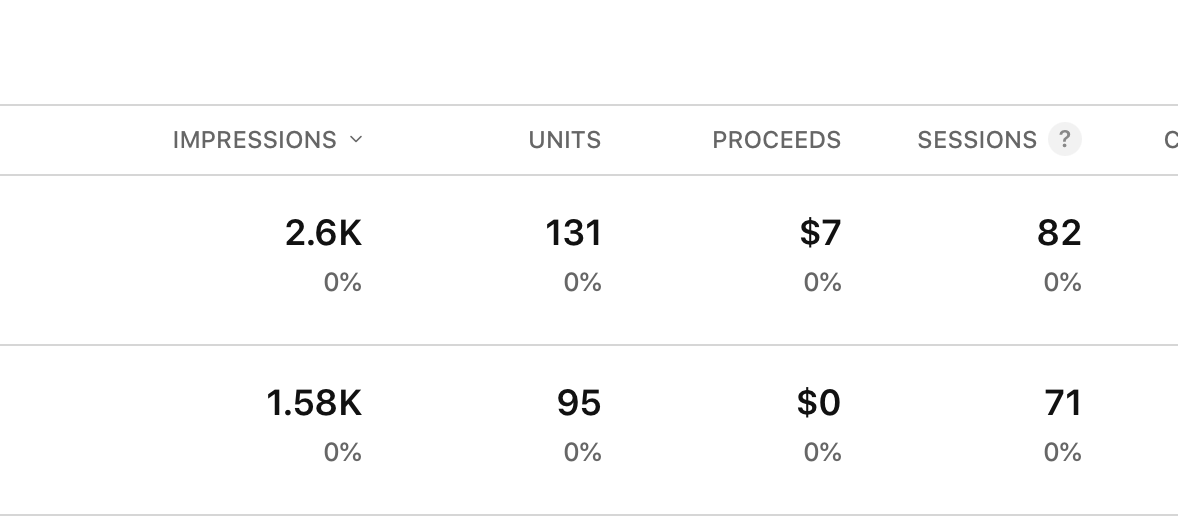Open the Sessions help question mark icon
1178x530 pixels.
1065,139
